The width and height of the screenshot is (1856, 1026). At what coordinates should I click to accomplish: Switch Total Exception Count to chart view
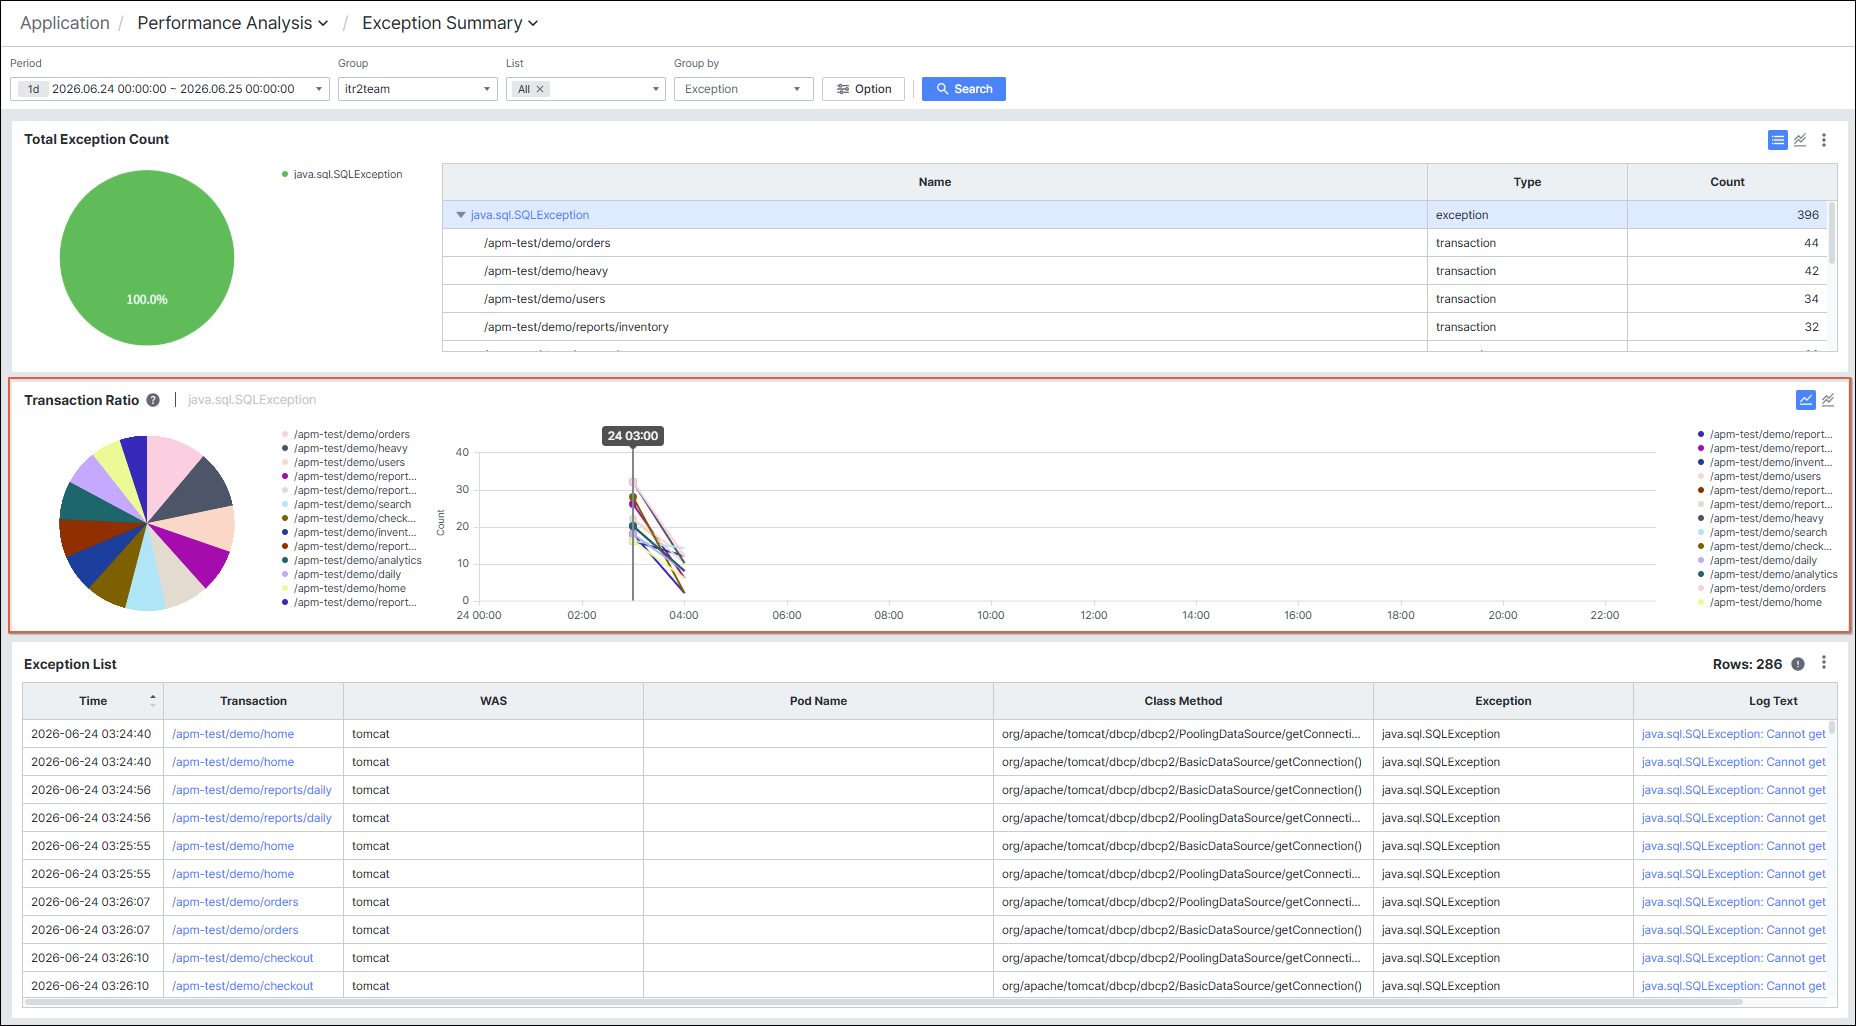click(1800, 140)
